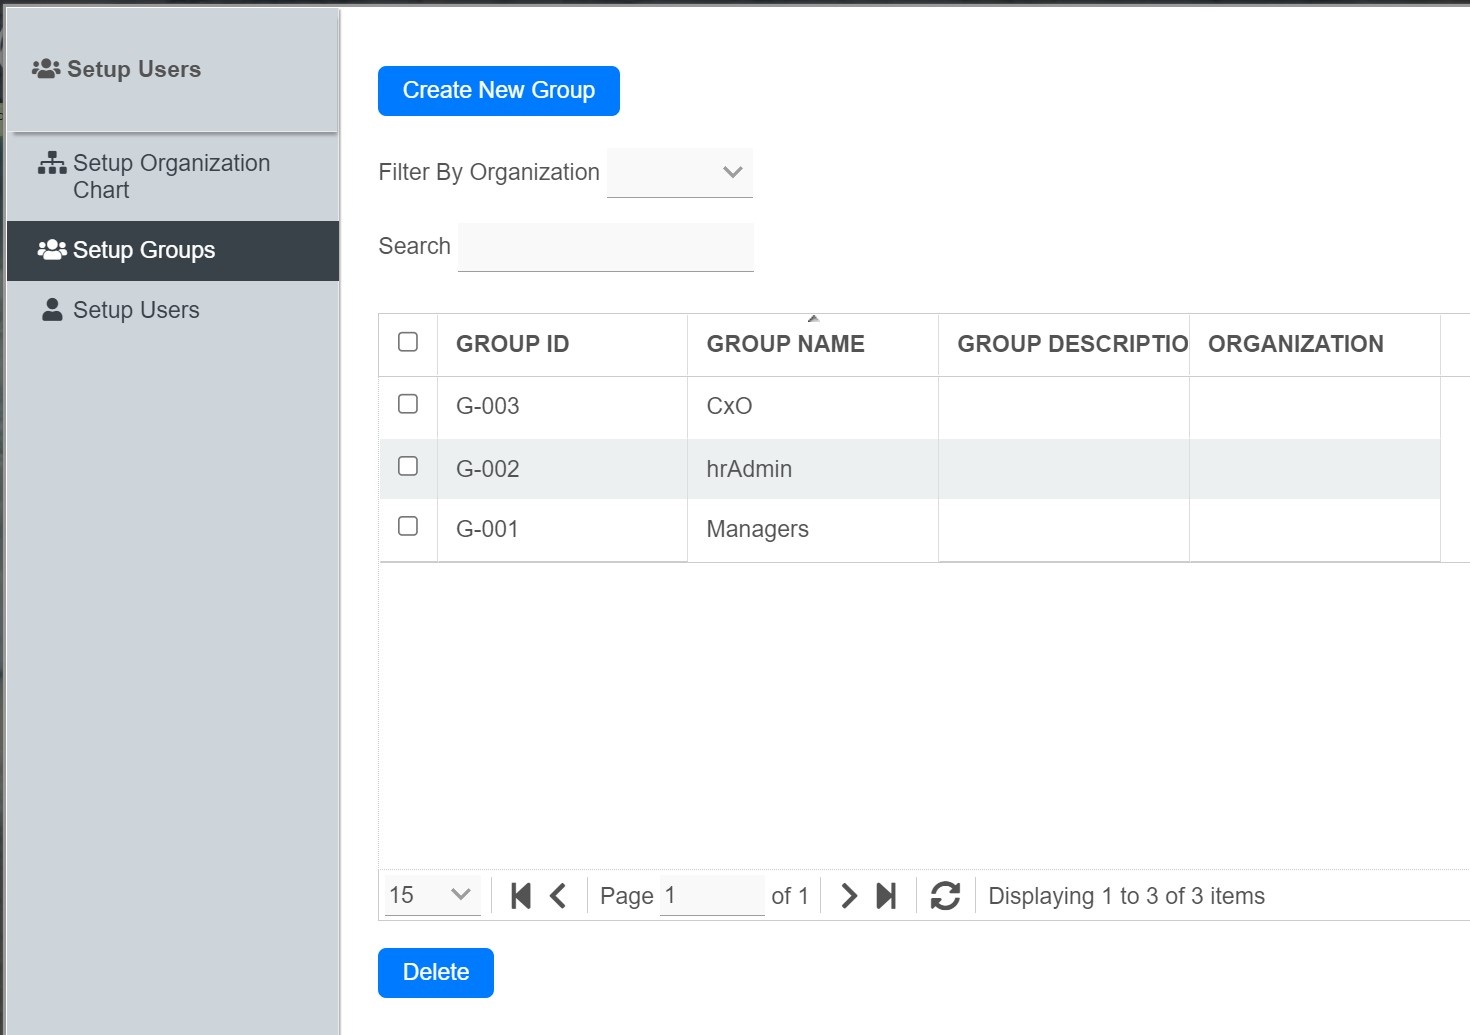Sort by the GROUP NAME column header

tap(785, 344)
